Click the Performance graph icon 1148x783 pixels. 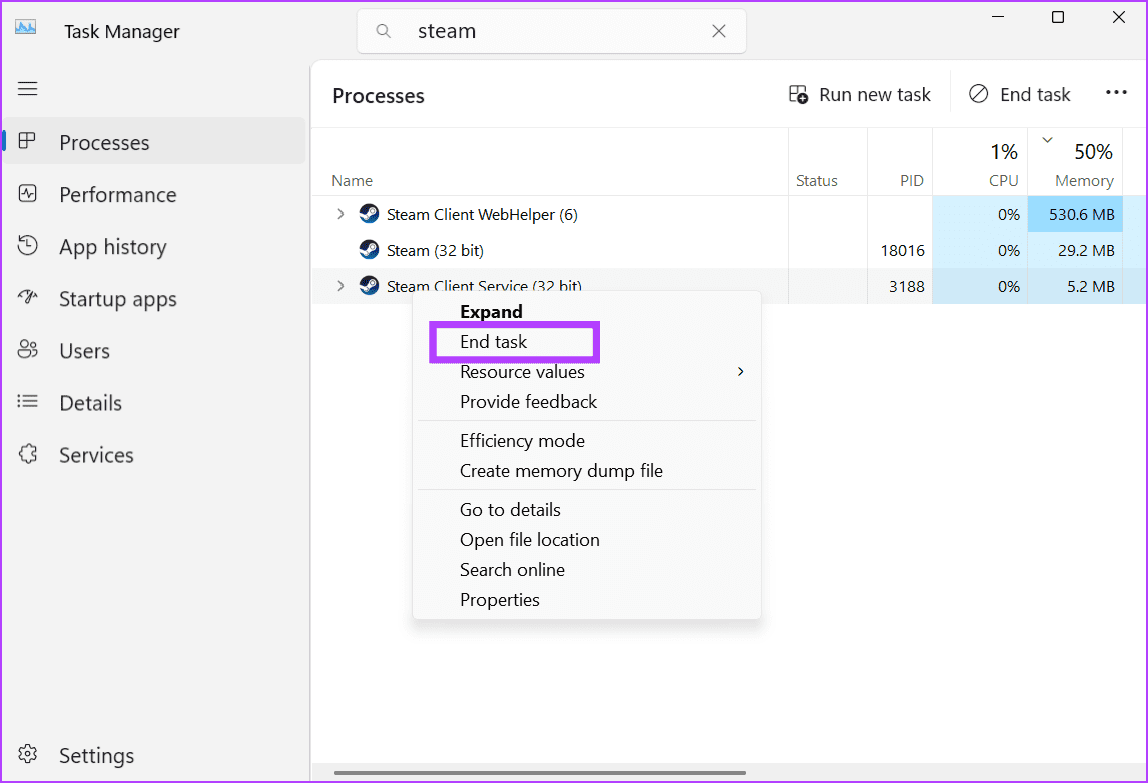[x=27, y=193]
